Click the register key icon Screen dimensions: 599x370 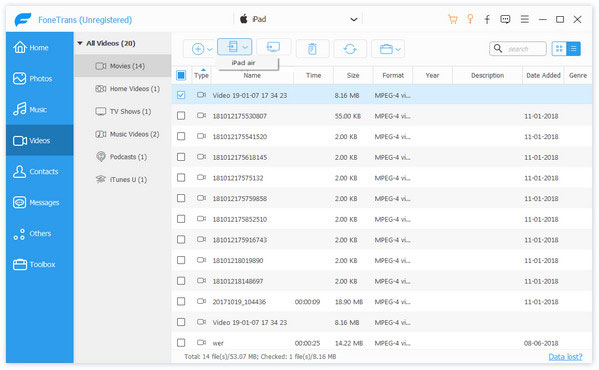470,19
